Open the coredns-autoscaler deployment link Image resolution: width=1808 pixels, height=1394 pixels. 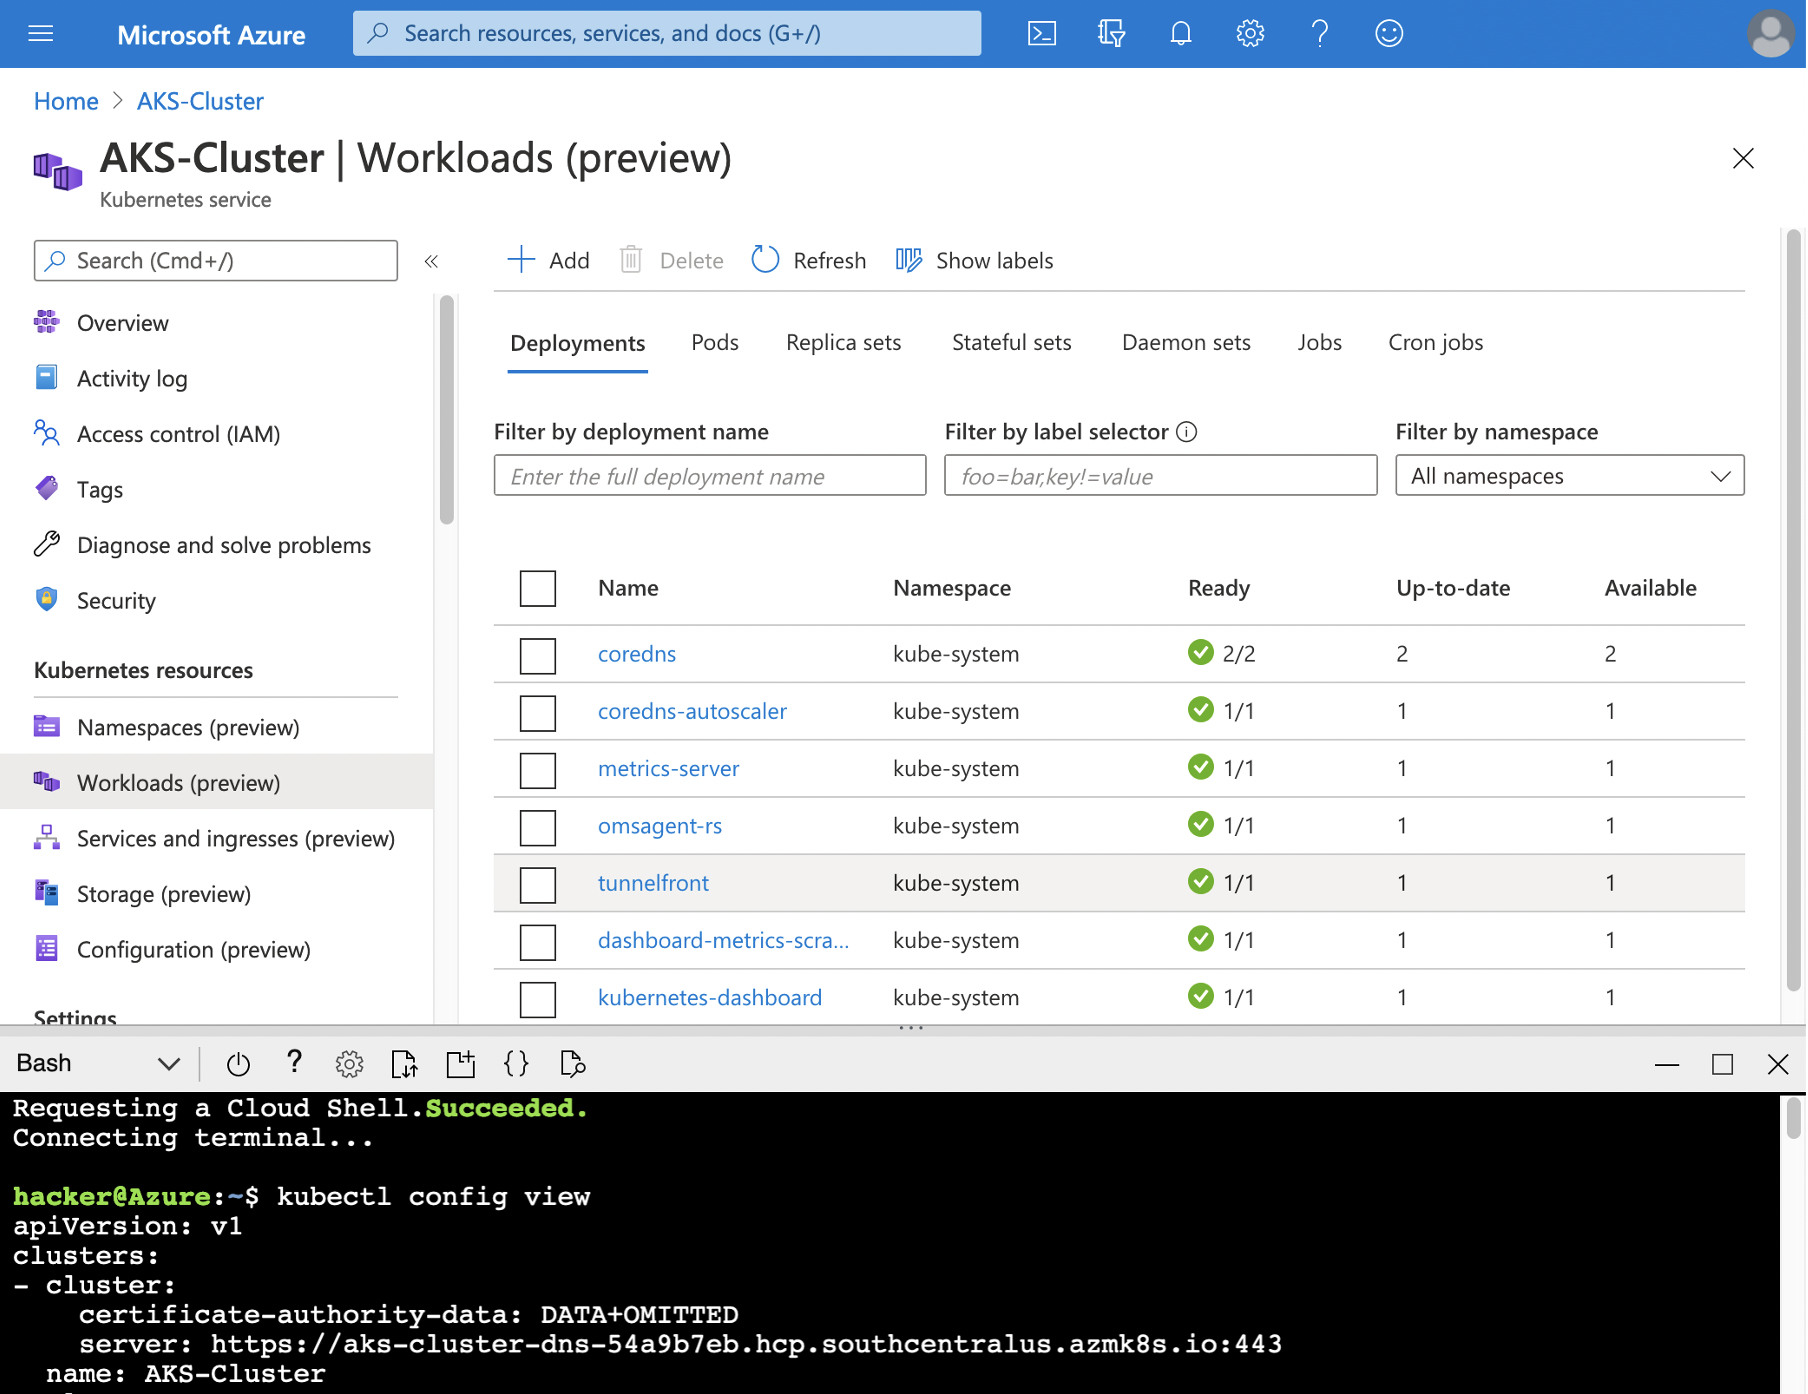(692, 711)
